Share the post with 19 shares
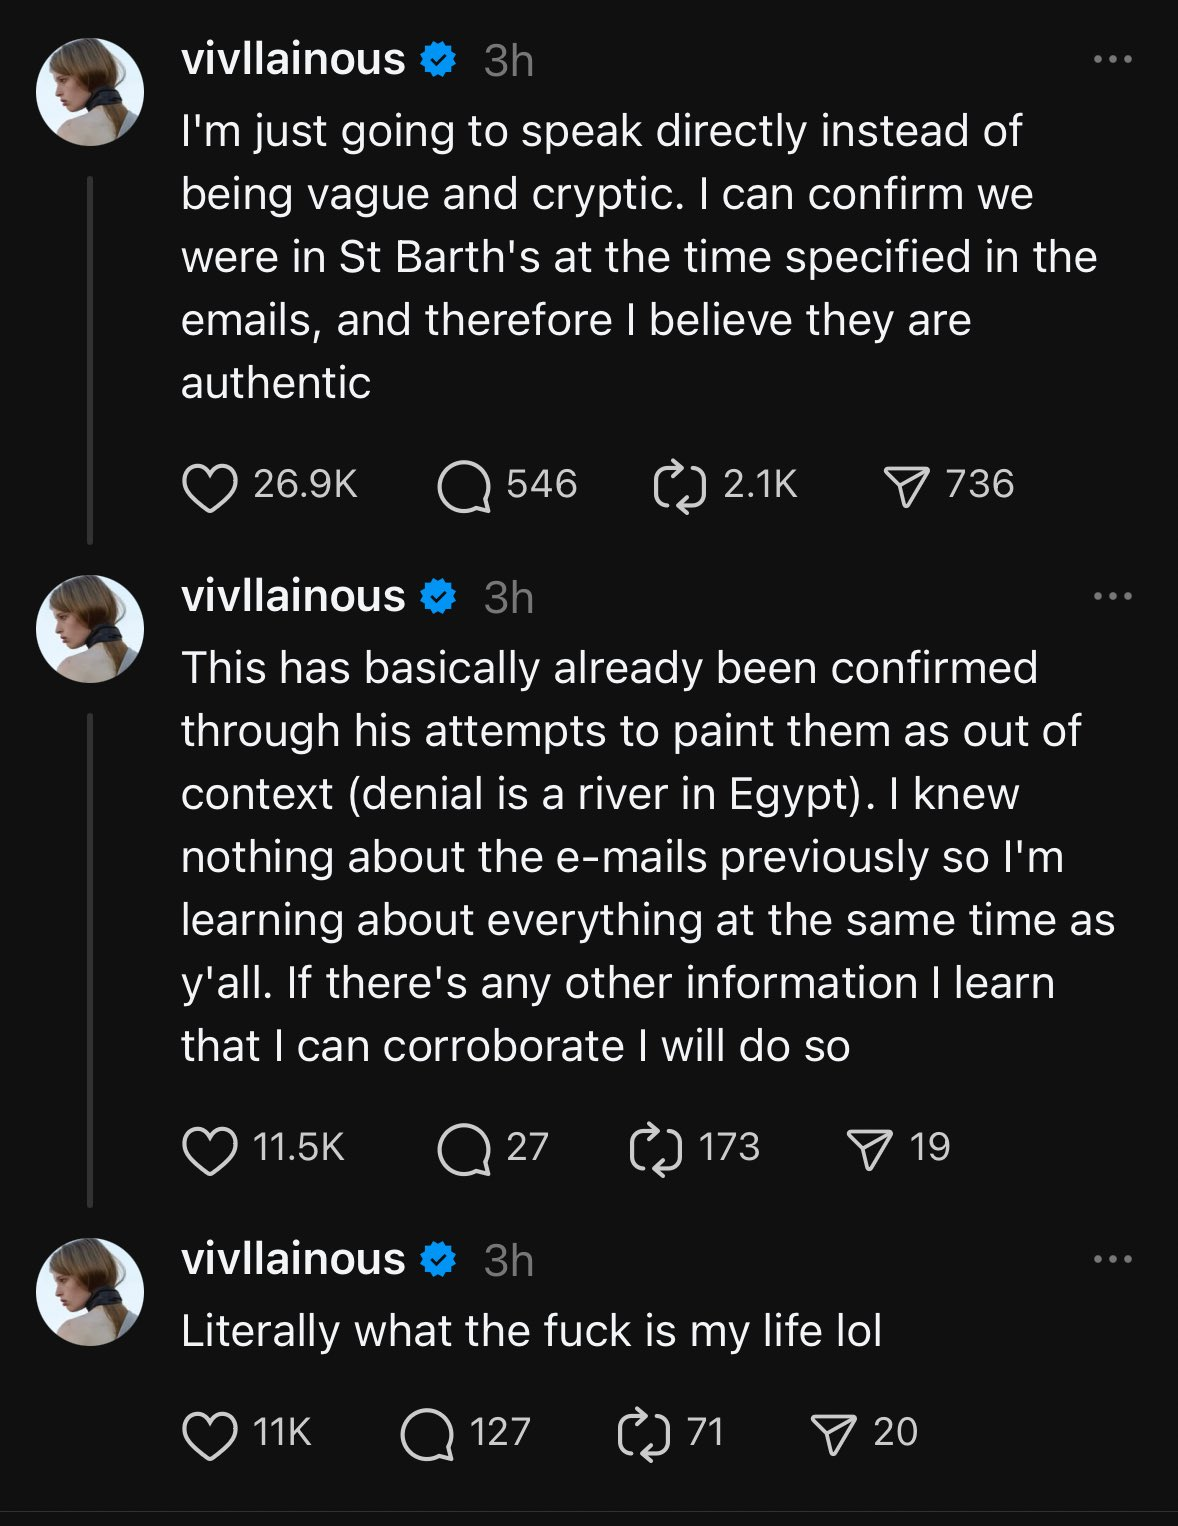This screenshot has height=1526, width=1178. pos(869,1149)
